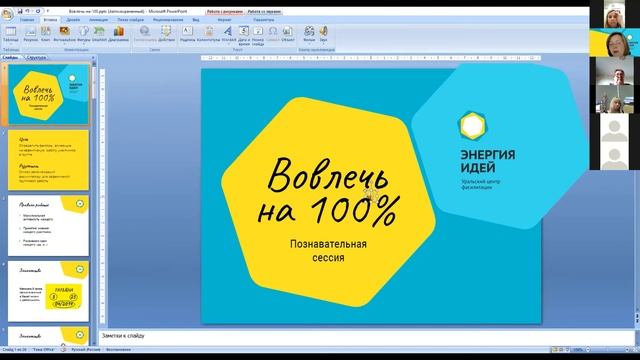Insert Дата и время into the slide
Viewport: 640px width, 360px height.
point(244,36)
